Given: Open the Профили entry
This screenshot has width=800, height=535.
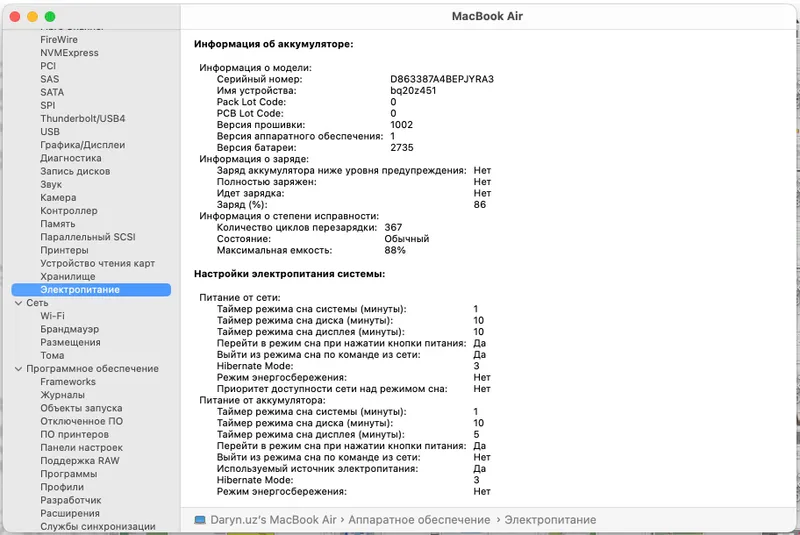Looking at the screenshot, I should pyautogui.click(x=62, y=487).
